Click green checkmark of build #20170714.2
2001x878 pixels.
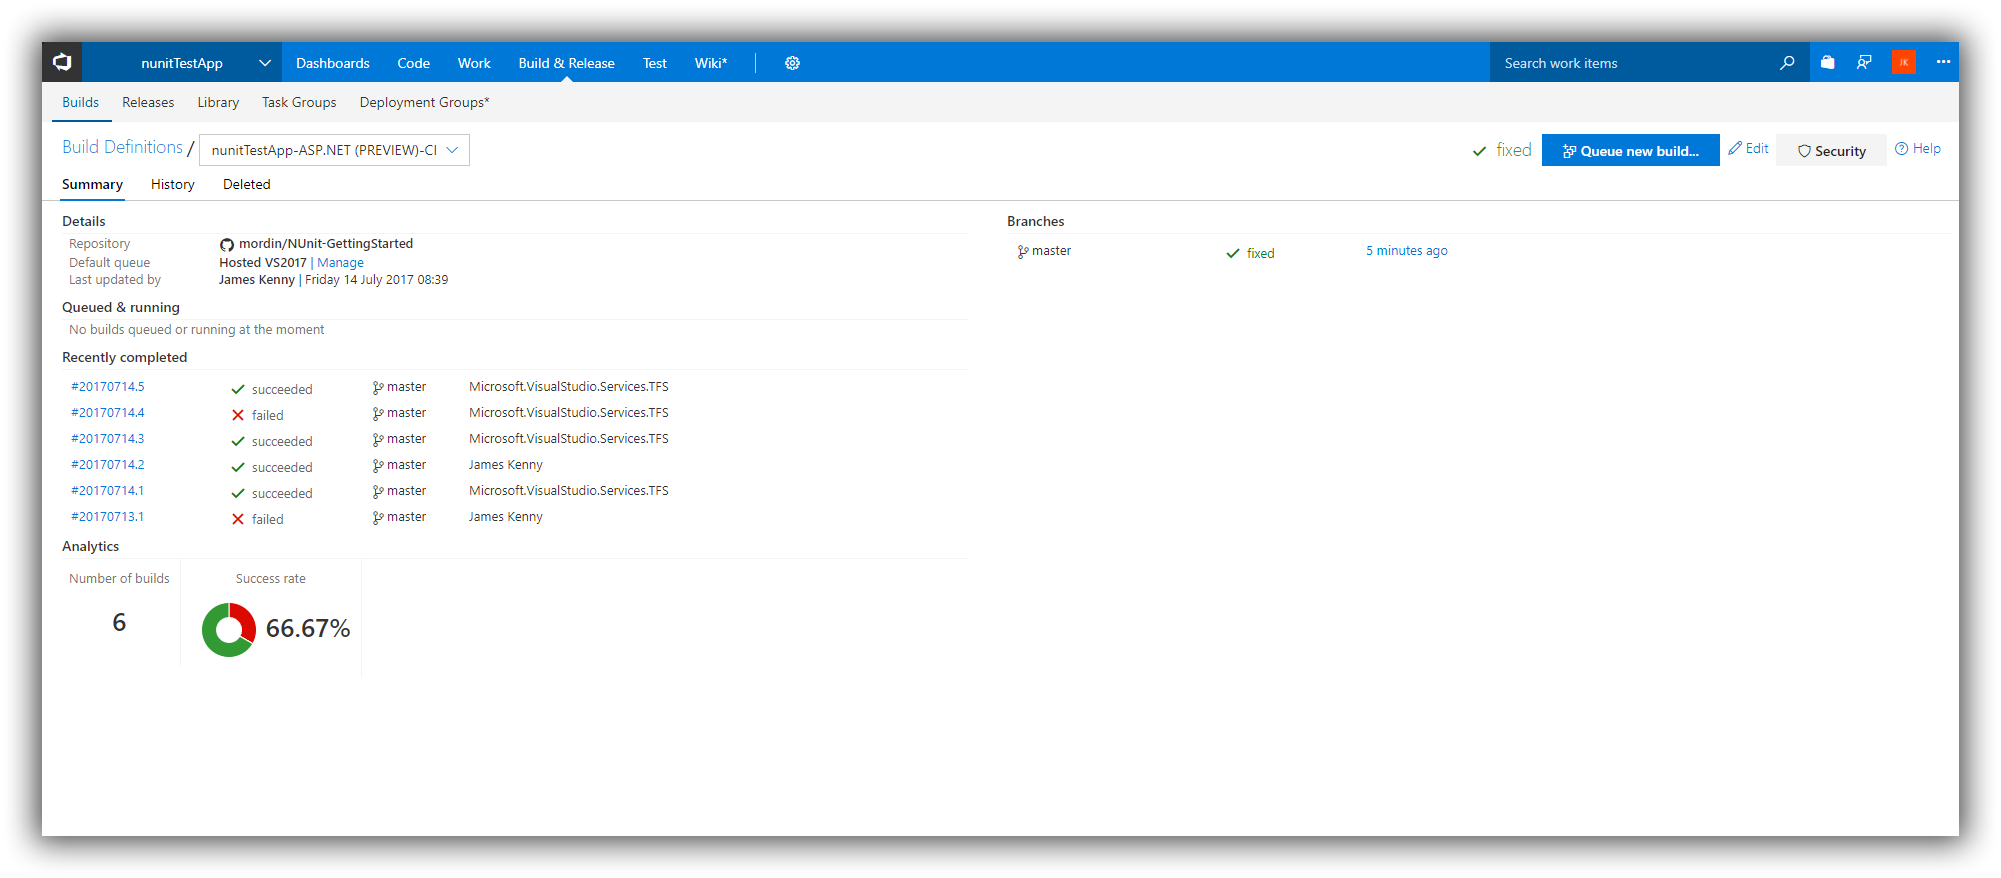238,467
